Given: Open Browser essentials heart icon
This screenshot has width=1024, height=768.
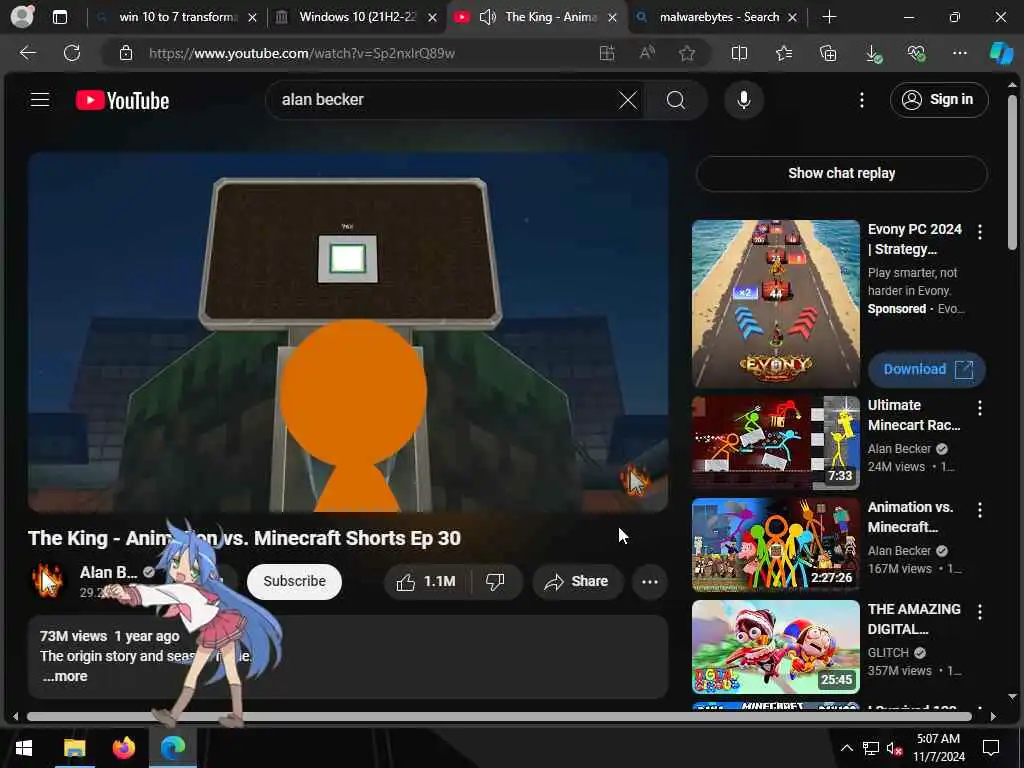Looking at the screenshot, I should tap(916, 53).
